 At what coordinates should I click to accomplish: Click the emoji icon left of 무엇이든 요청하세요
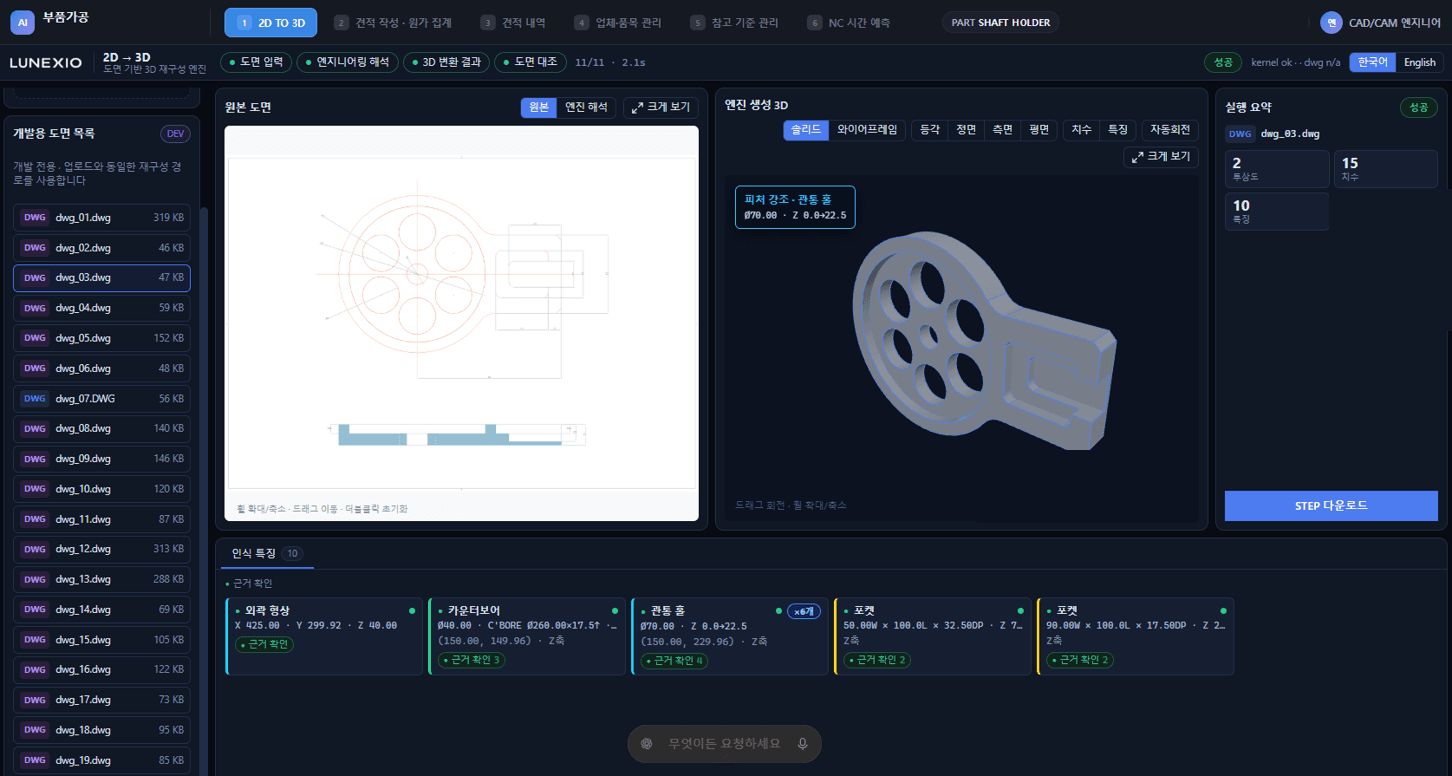point(647,744)
